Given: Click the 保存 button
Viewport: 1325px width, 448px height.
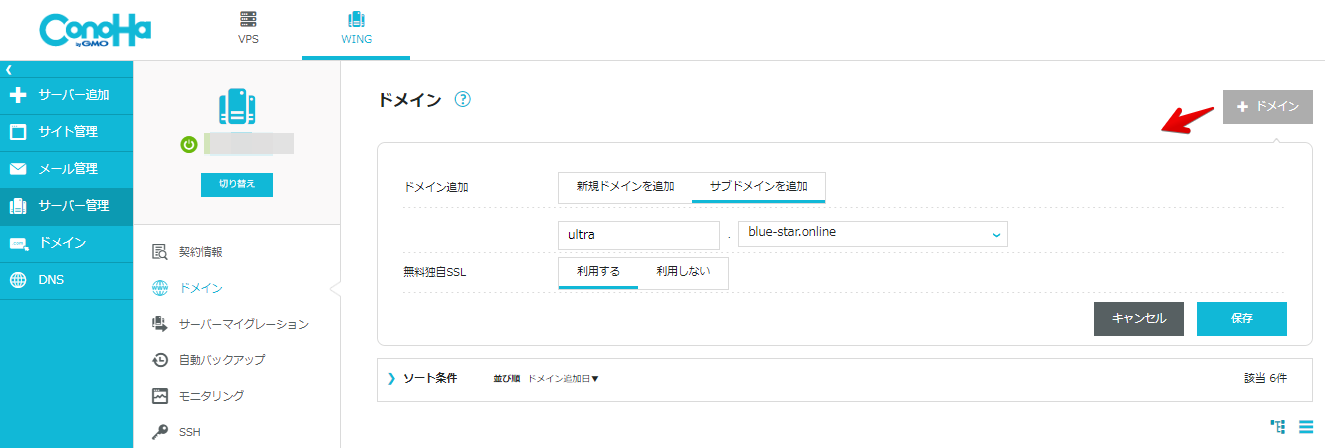Looking at the screenshot, I should coord(1241,318).
